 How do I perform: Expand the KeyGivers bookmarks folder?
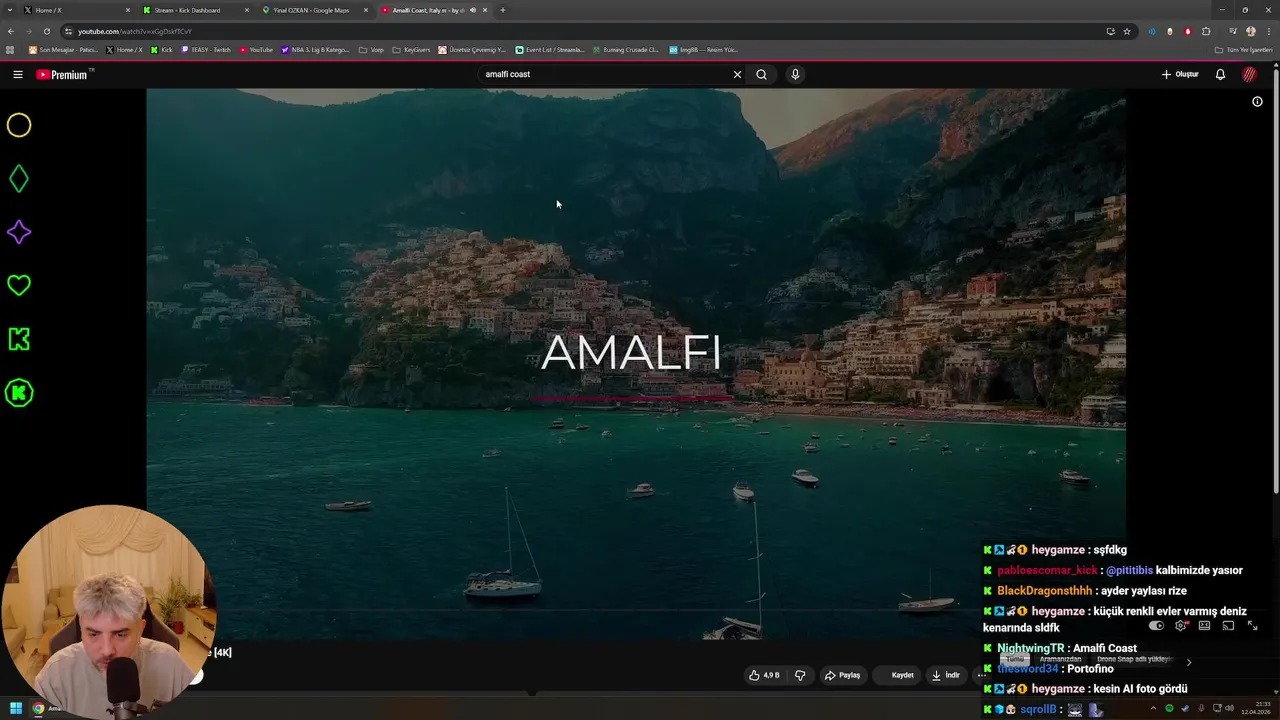(x=411, y=49)
